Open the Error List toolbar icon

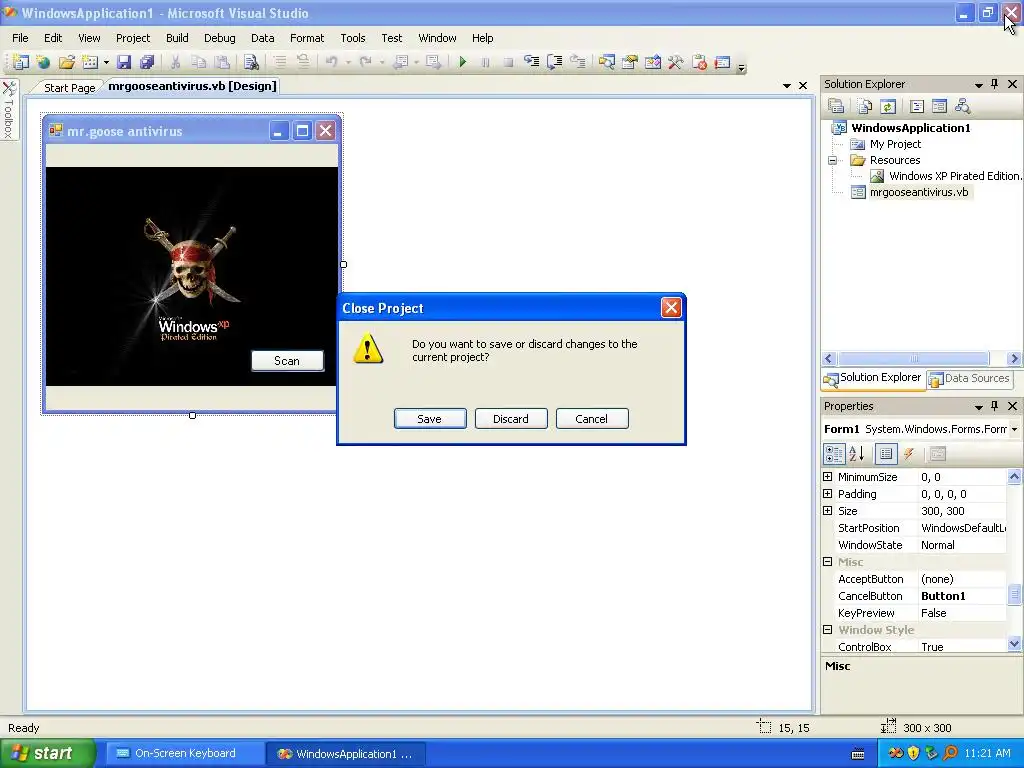point(699,62)
